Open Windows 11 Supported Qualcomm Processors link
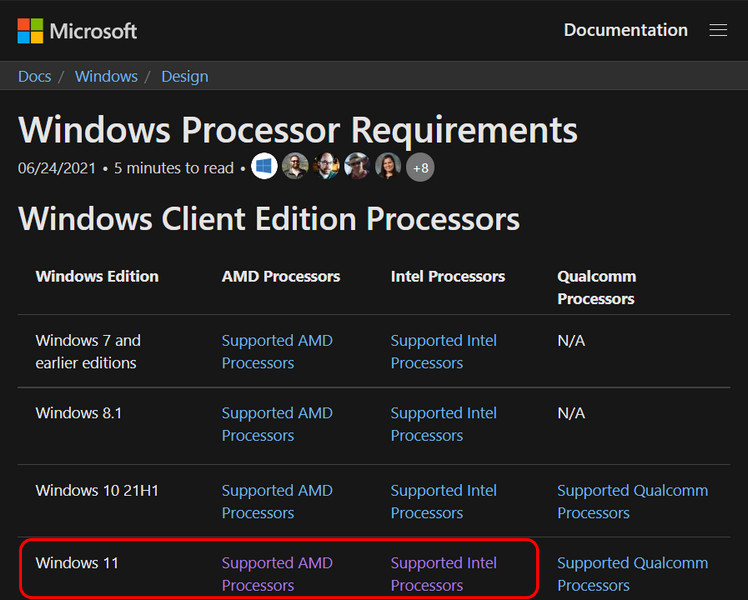This screenshot has width=748, height=600. point(632,574)
